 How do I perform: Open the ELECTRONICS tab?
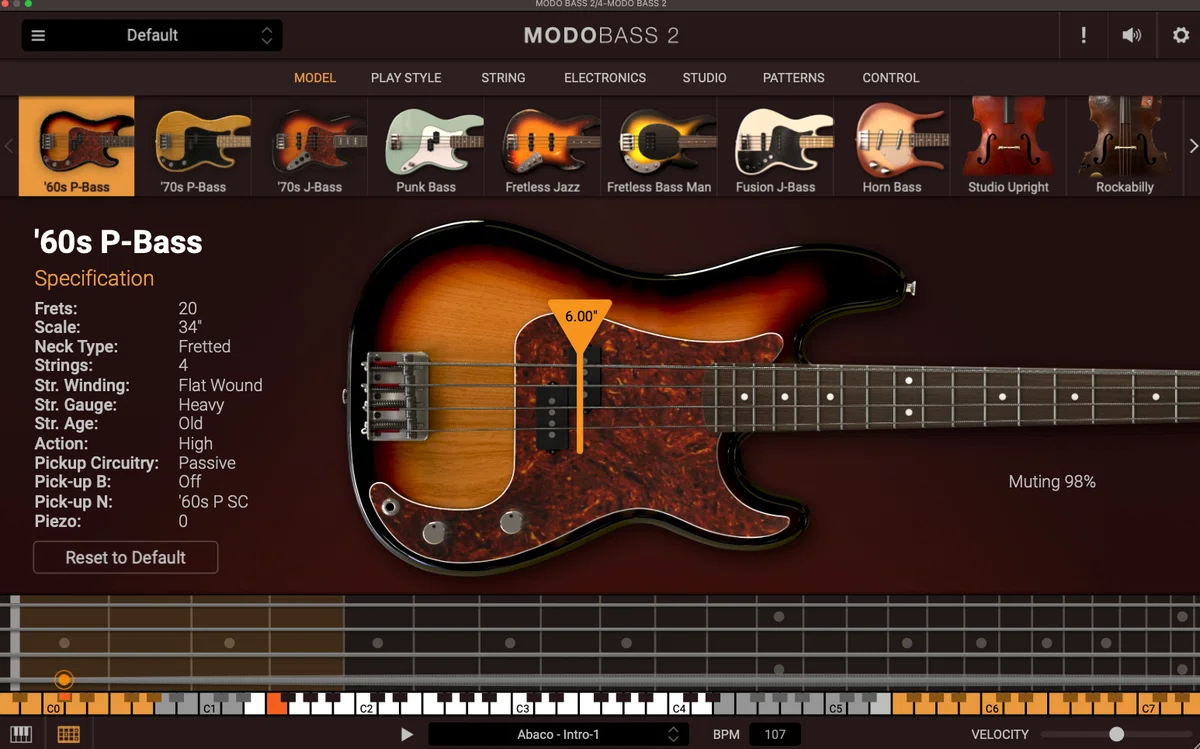coord(605,78)
